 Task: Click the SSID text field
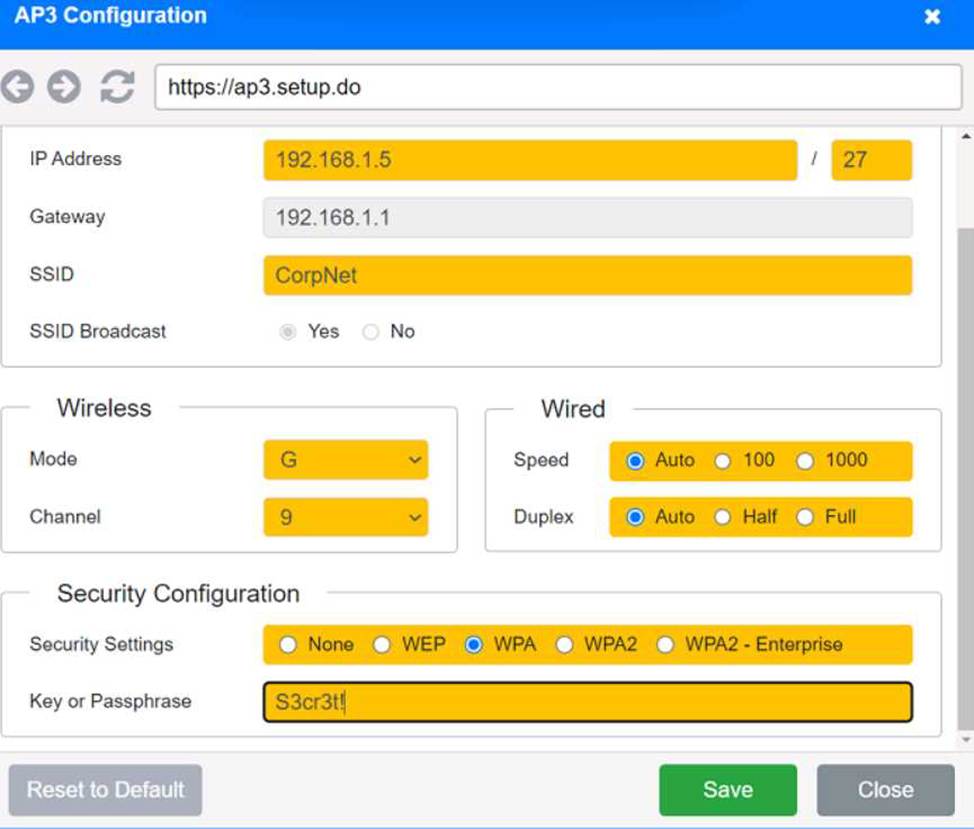pyautogui.click(x=587, y=275)
